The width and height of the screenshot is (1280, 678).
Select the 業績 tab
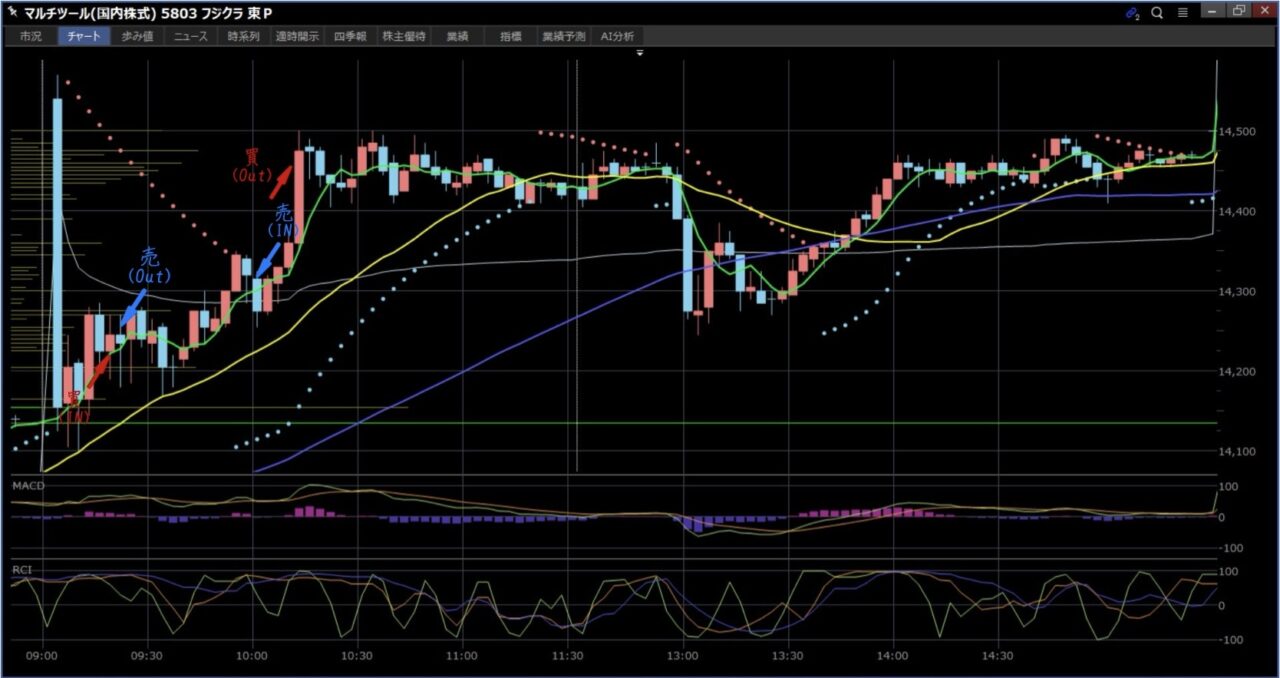[x=457, y=36]
